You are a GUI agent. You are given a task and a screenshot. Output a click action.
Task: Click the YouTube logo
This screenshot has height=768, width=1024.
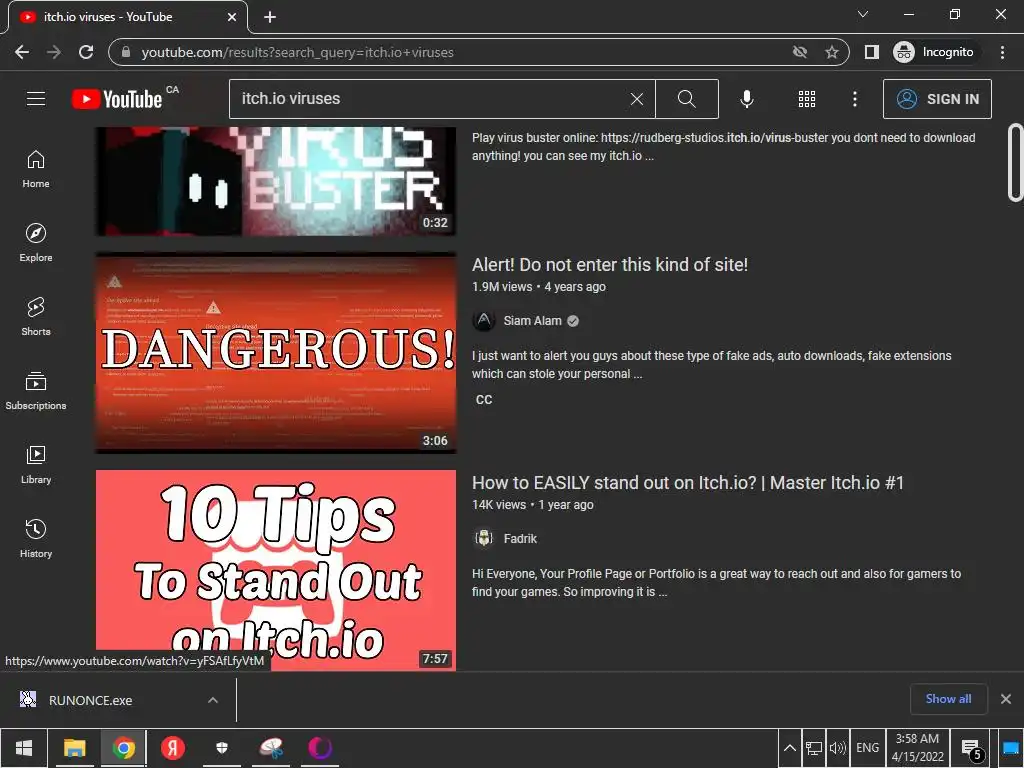tap(117, 99)
